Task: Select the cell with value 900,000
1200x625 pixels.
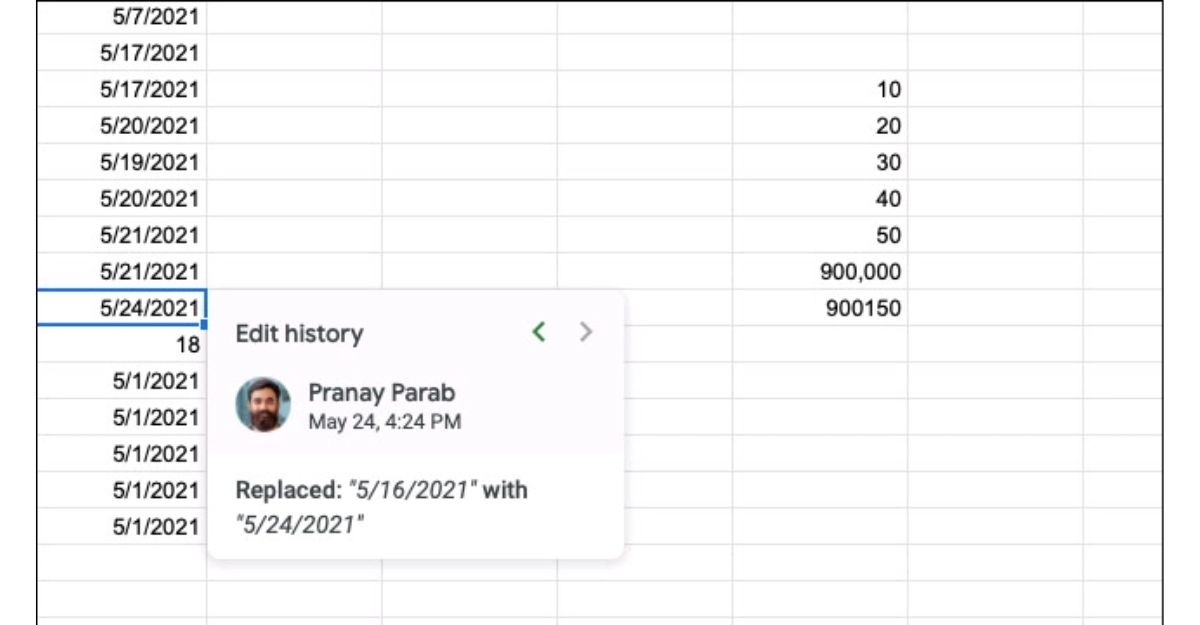Action: pos(820,272)
